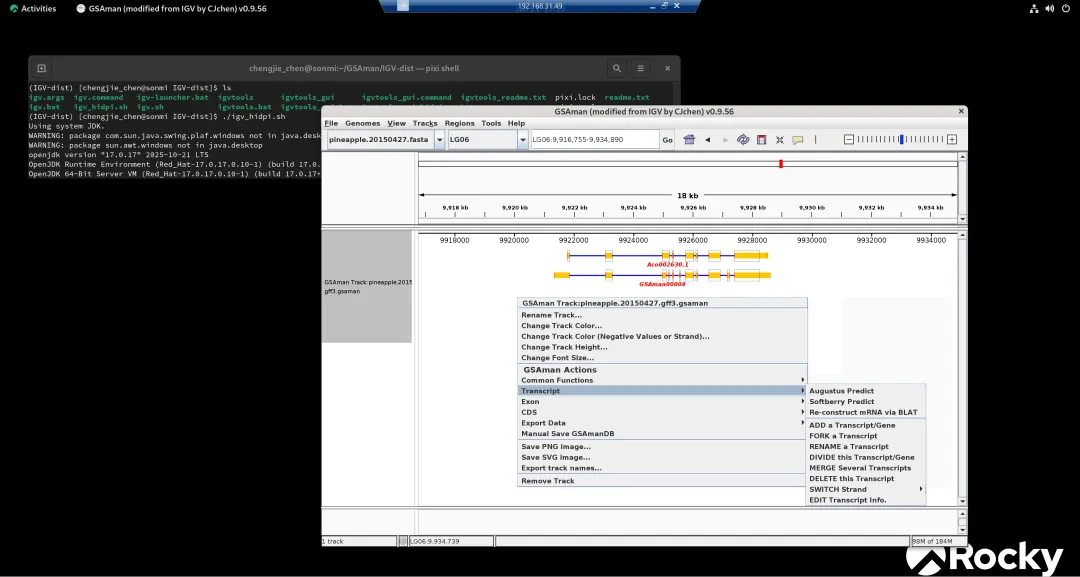Image resolution: width=1080 pixels, height=577 pixels.
Task: Select Rename Track... in context menu
Action: pyautogui.click(x=662, y=315)
